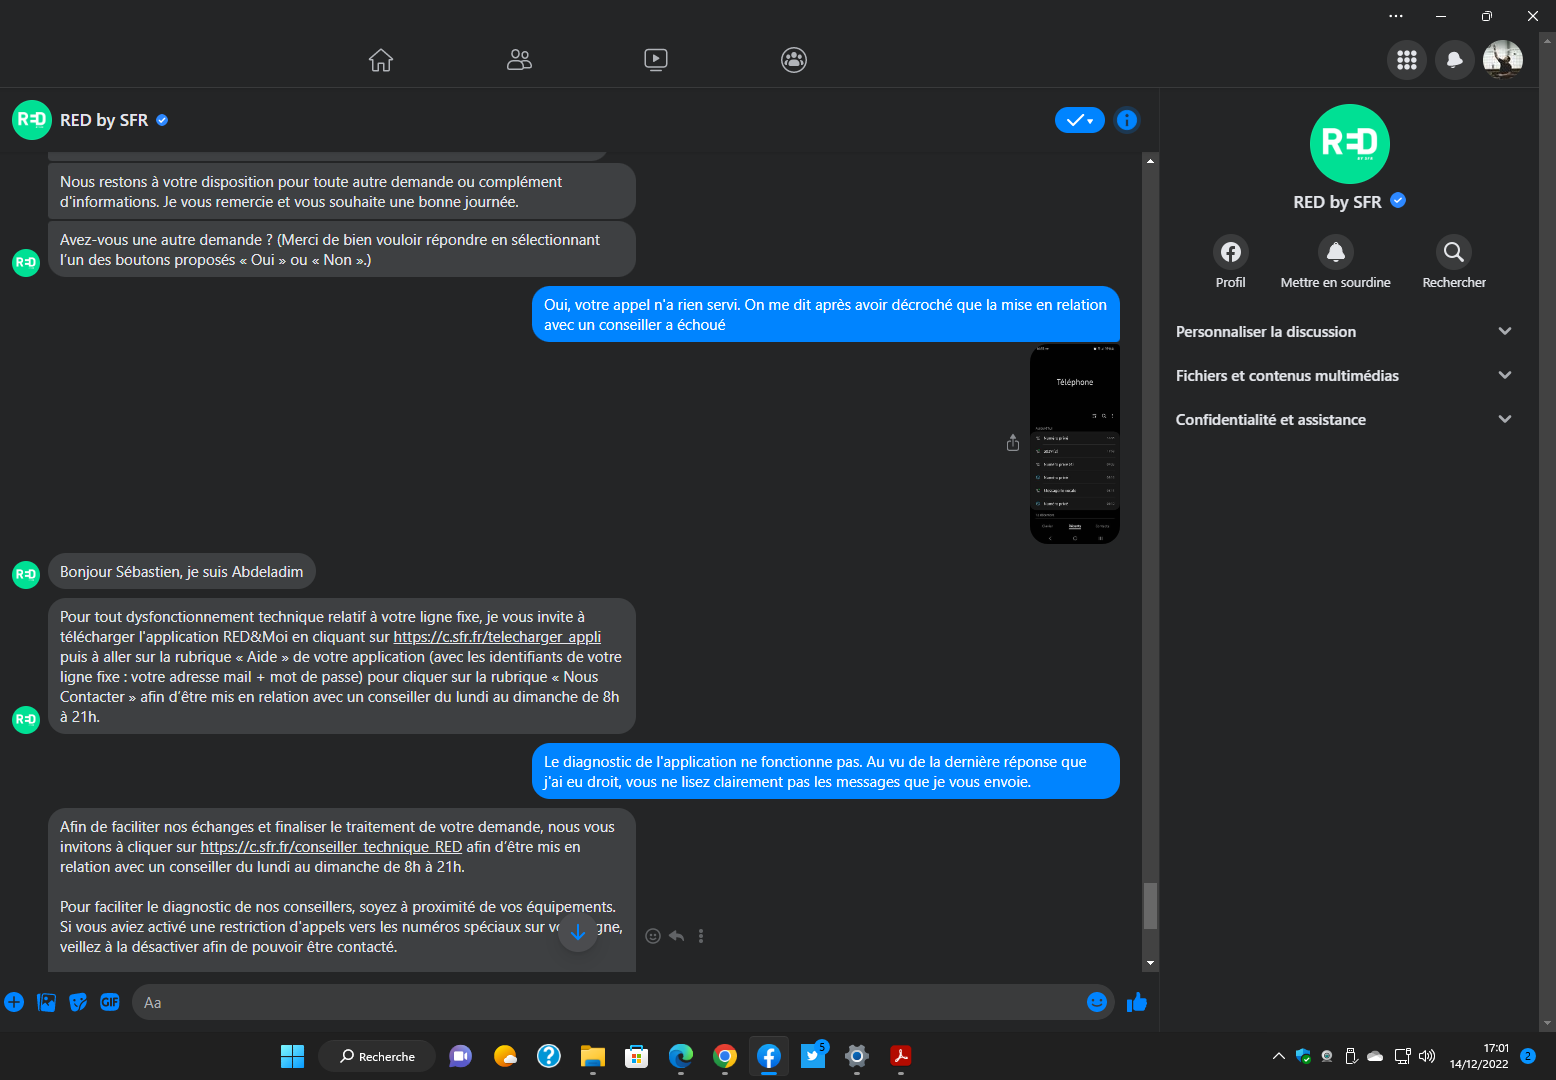This screenshot has height=1080, width=1556.
Task: React to message with emoji icon
Action: pyautogui.click(x=653, y=936)
